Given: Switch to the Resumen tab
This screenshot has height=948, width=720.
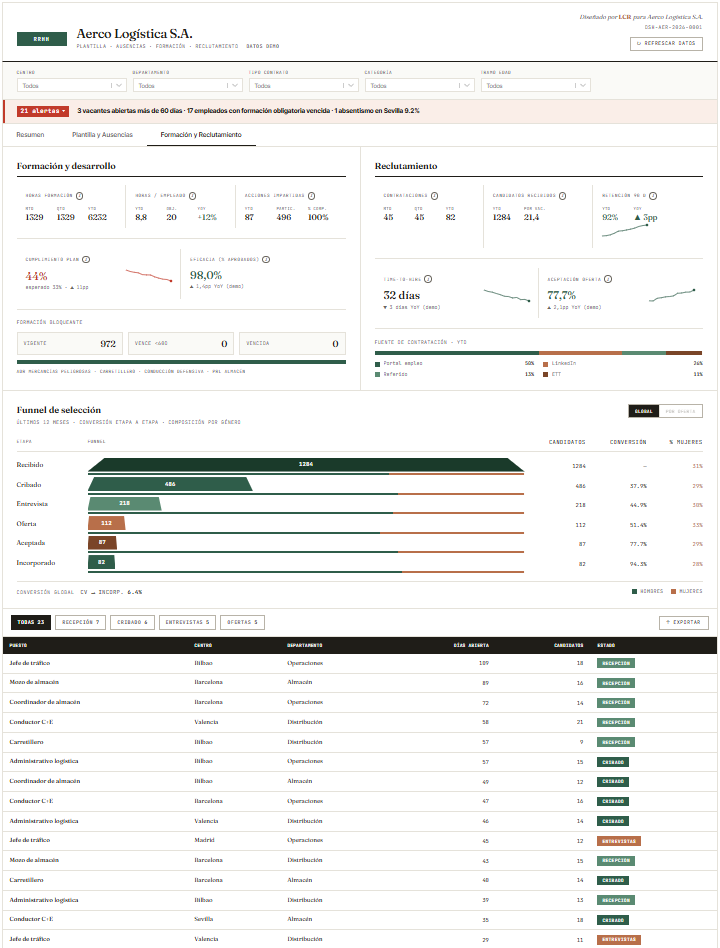Looking at the screenshot, I should tap(30, 135).
